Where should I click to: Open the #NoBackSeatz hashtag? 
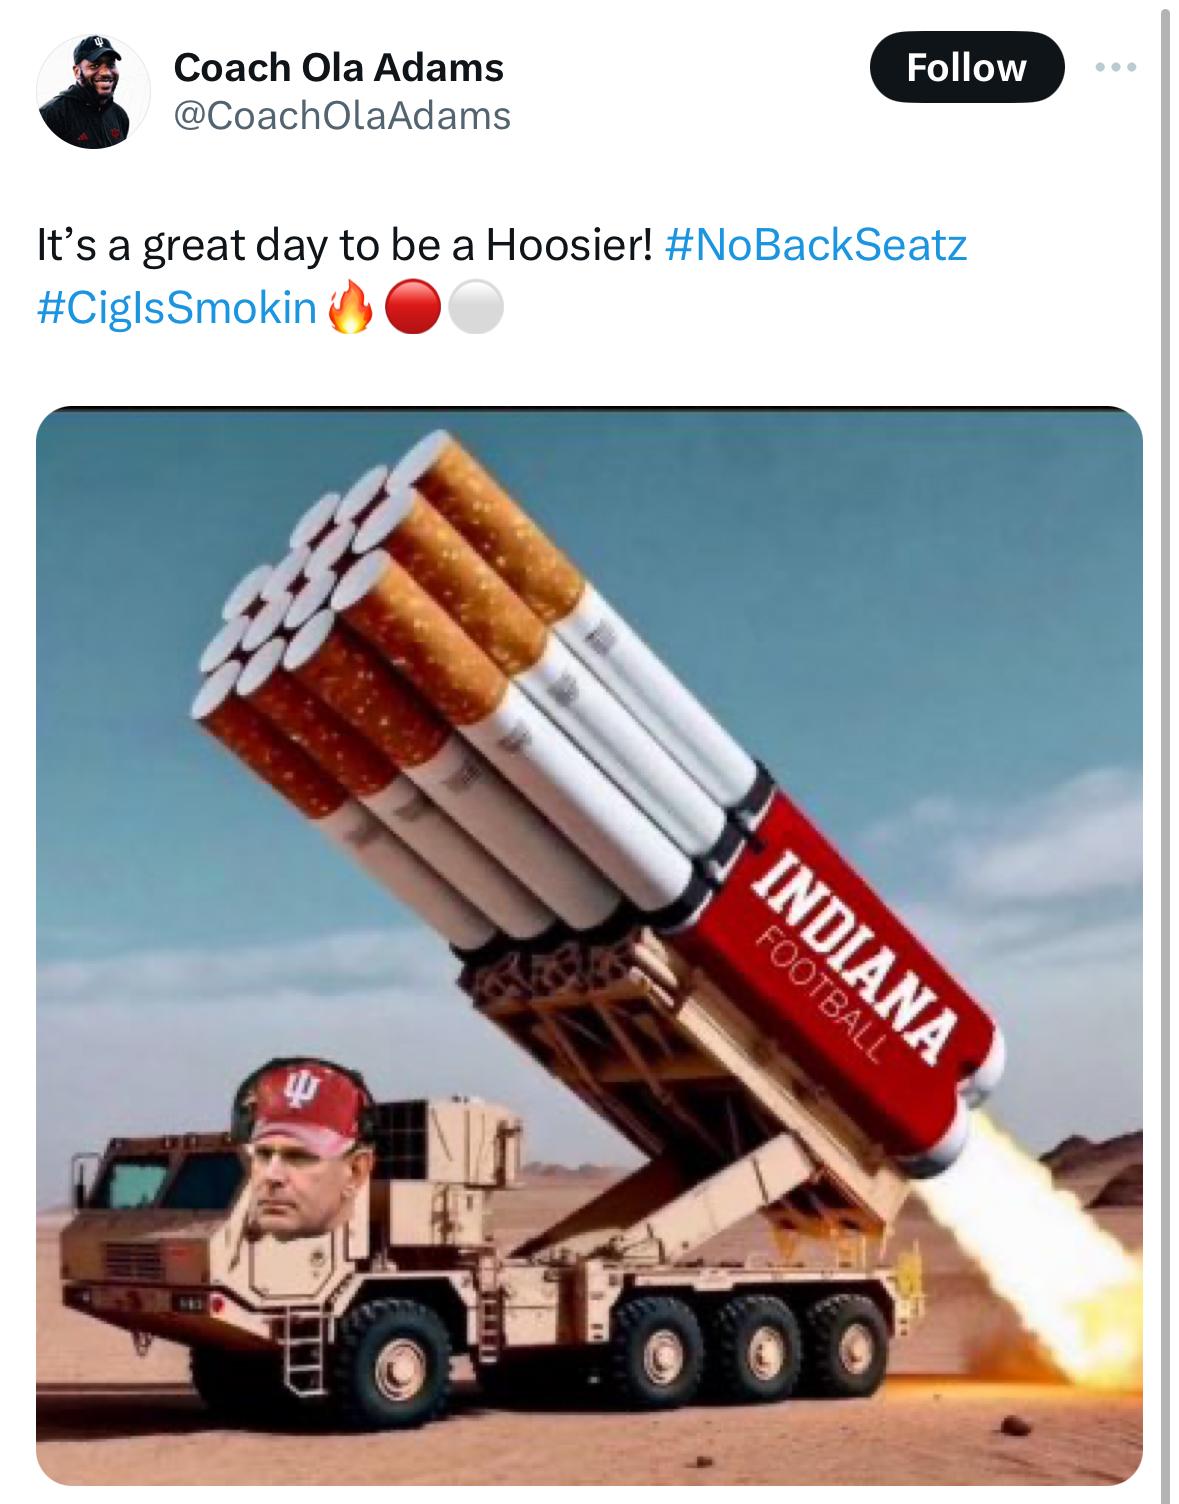[x=815, y=245]
